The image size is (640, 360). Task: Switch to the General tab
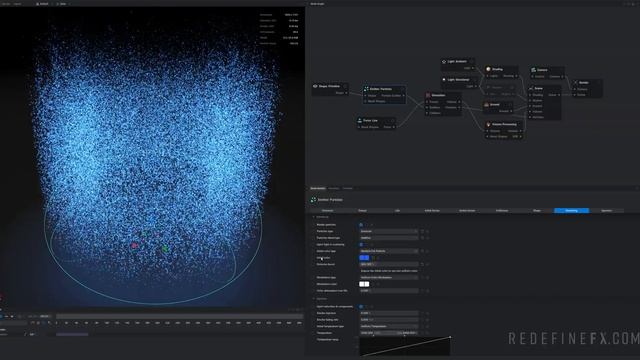point(327,211)
